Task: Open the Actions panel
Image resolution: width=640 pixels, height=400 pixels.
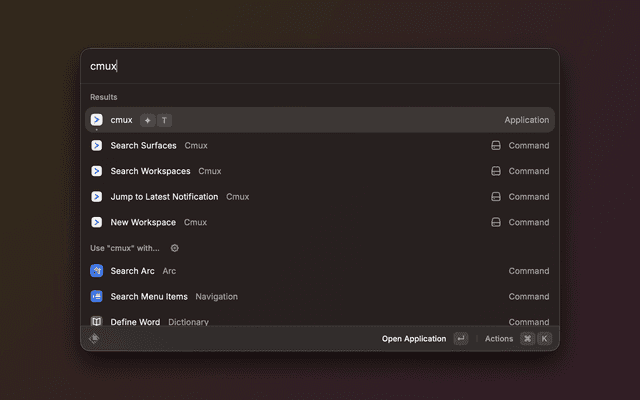Action: point(499,339)
